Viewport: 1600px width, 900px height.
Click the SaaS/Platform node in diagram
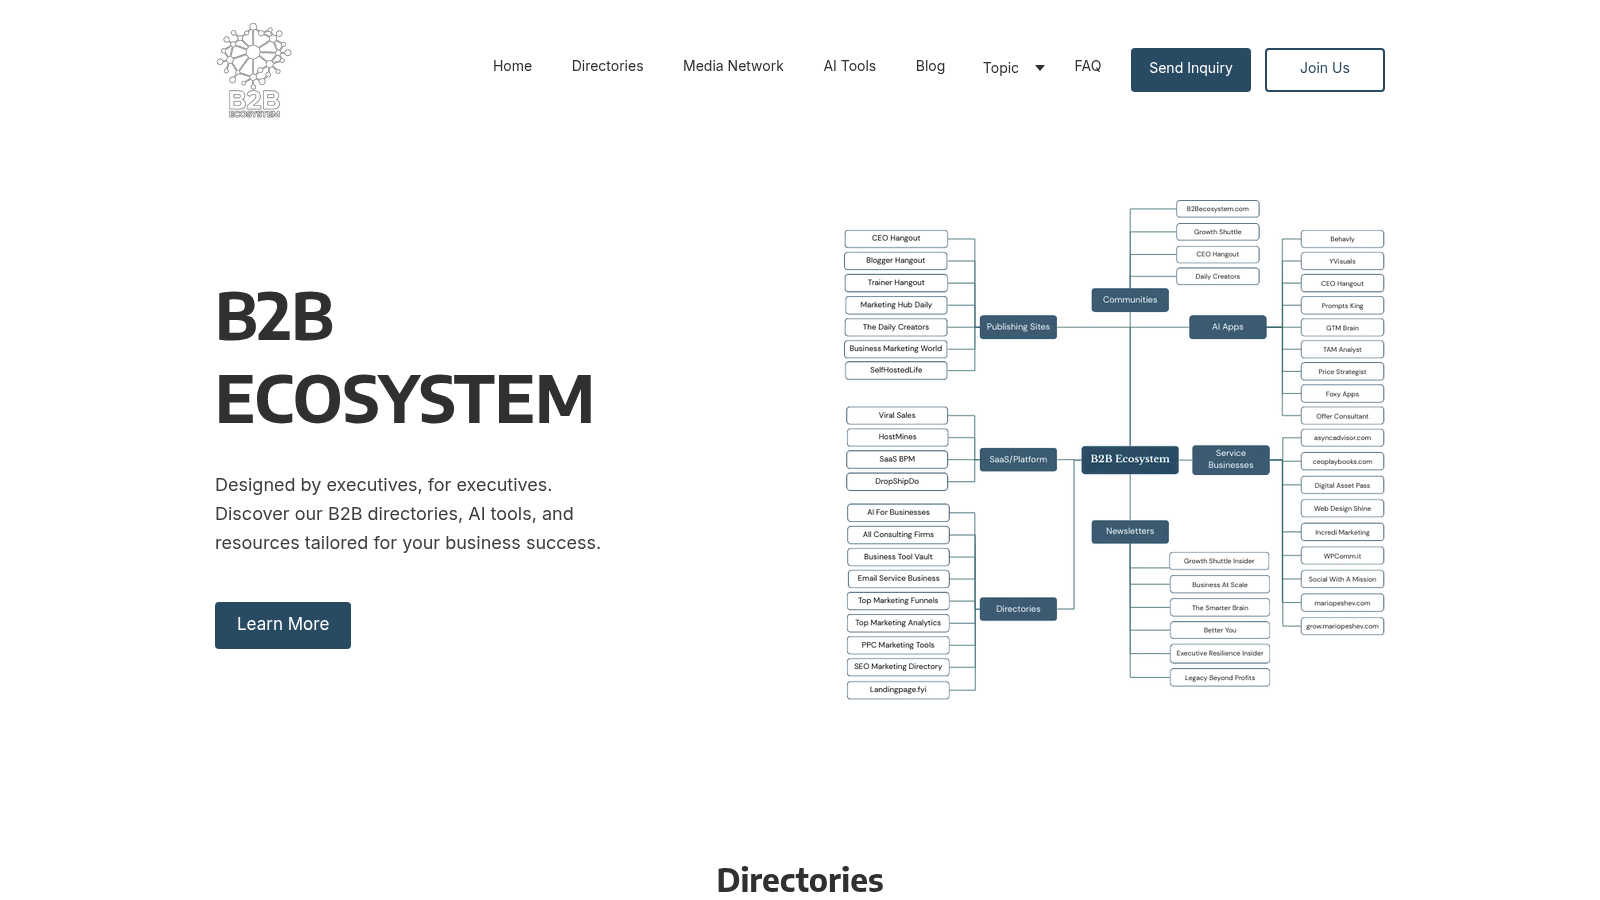[1018, 460]
